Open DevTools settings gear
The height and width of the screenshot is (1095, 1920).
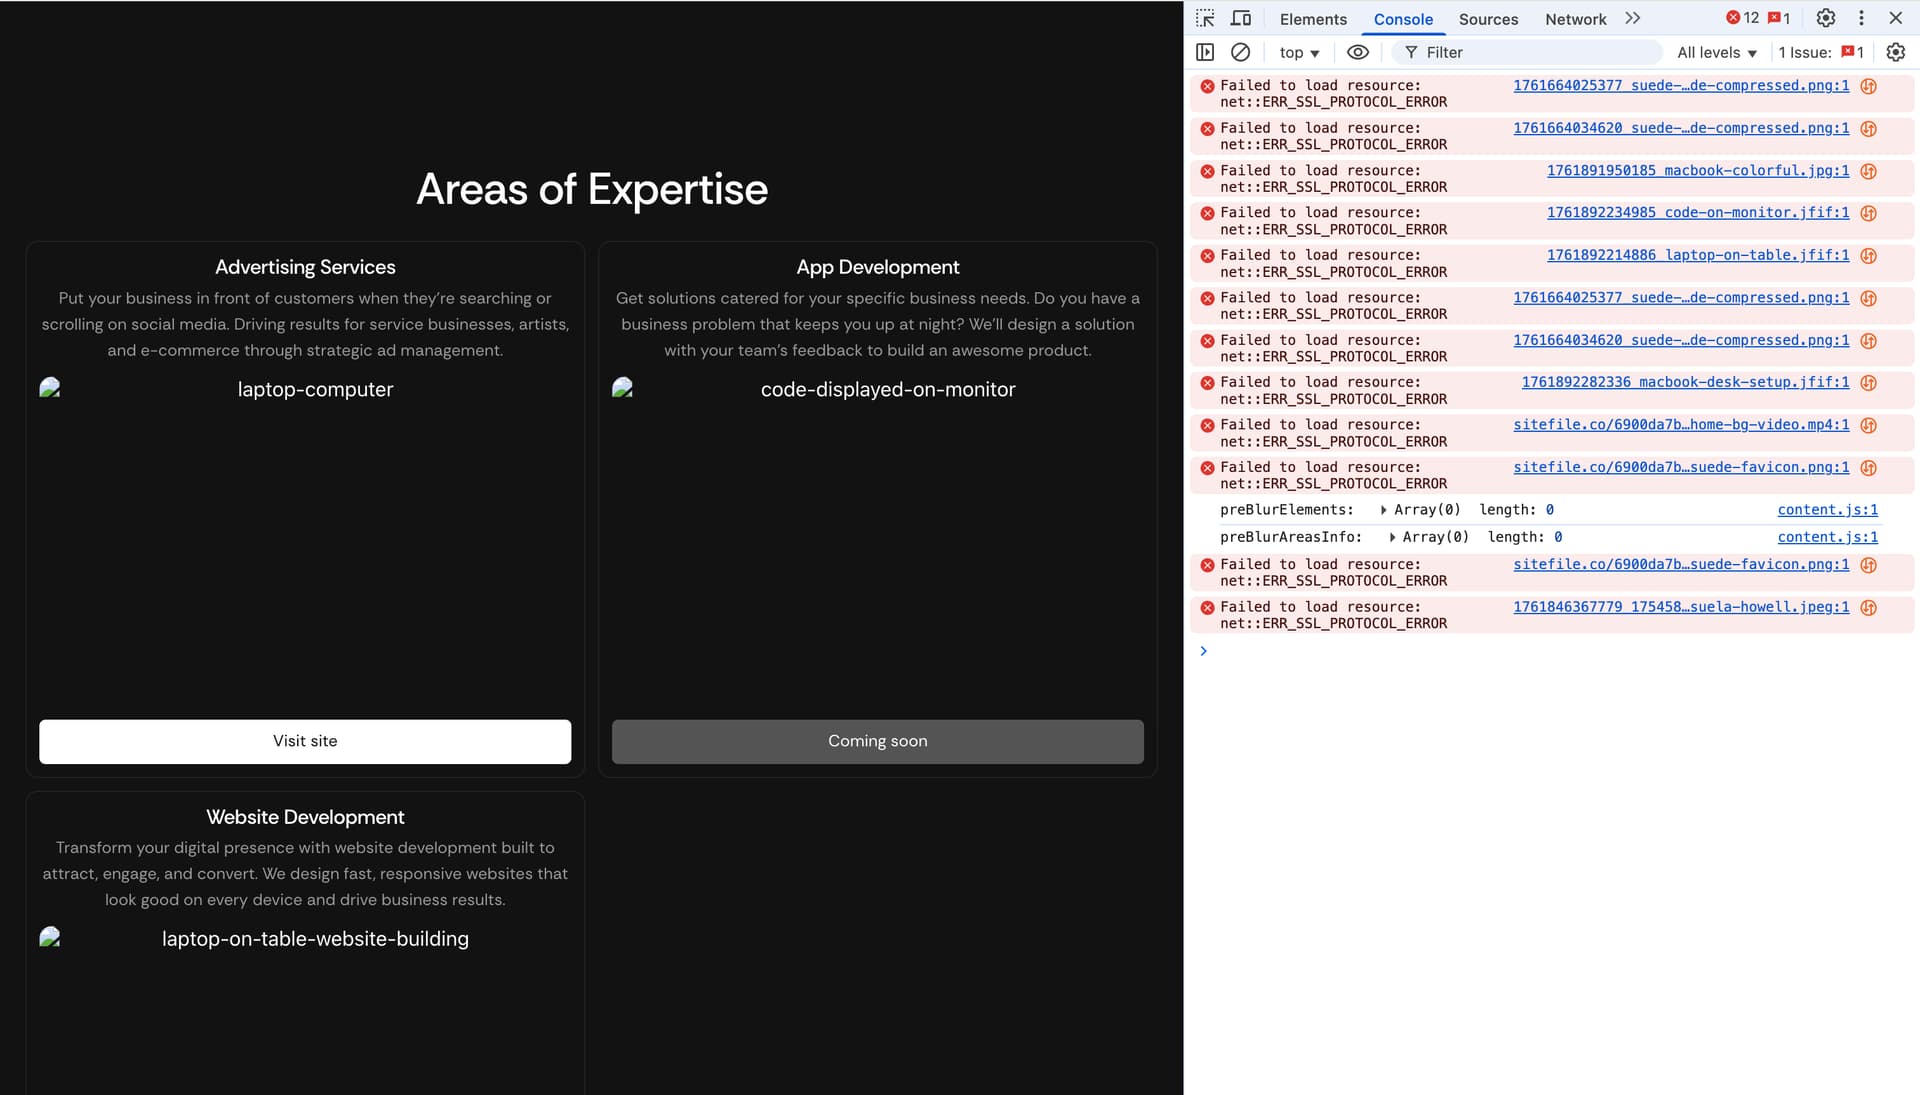coord(1826,18)
